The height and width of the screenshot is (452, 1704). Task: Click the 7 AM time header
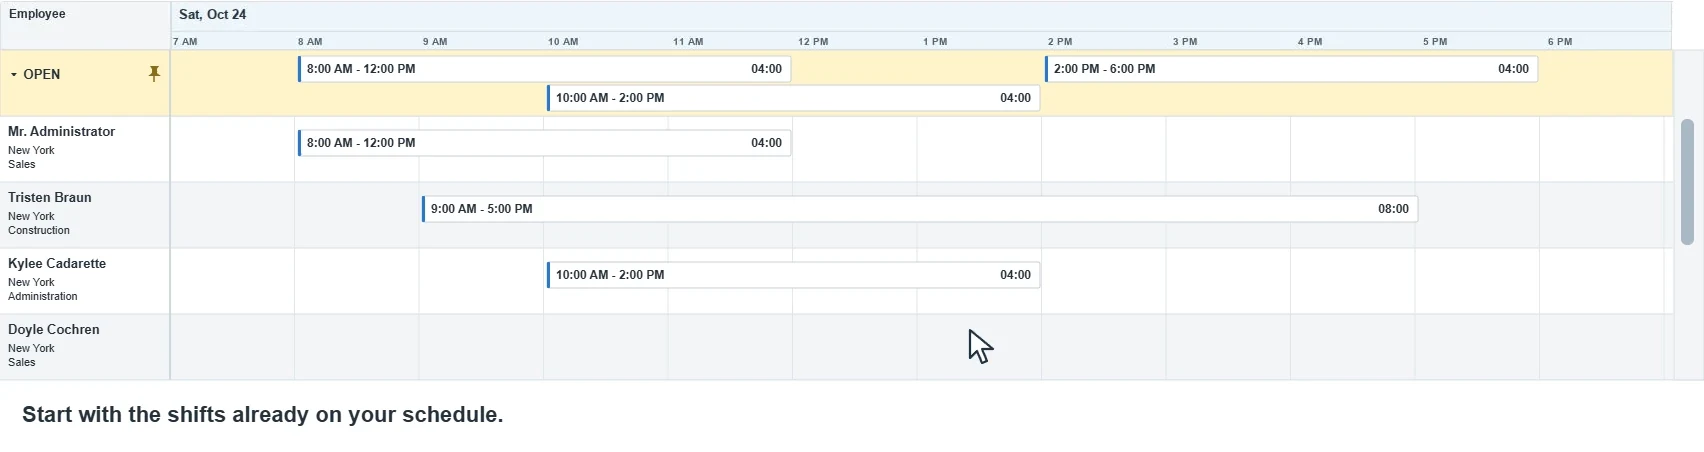185,42
